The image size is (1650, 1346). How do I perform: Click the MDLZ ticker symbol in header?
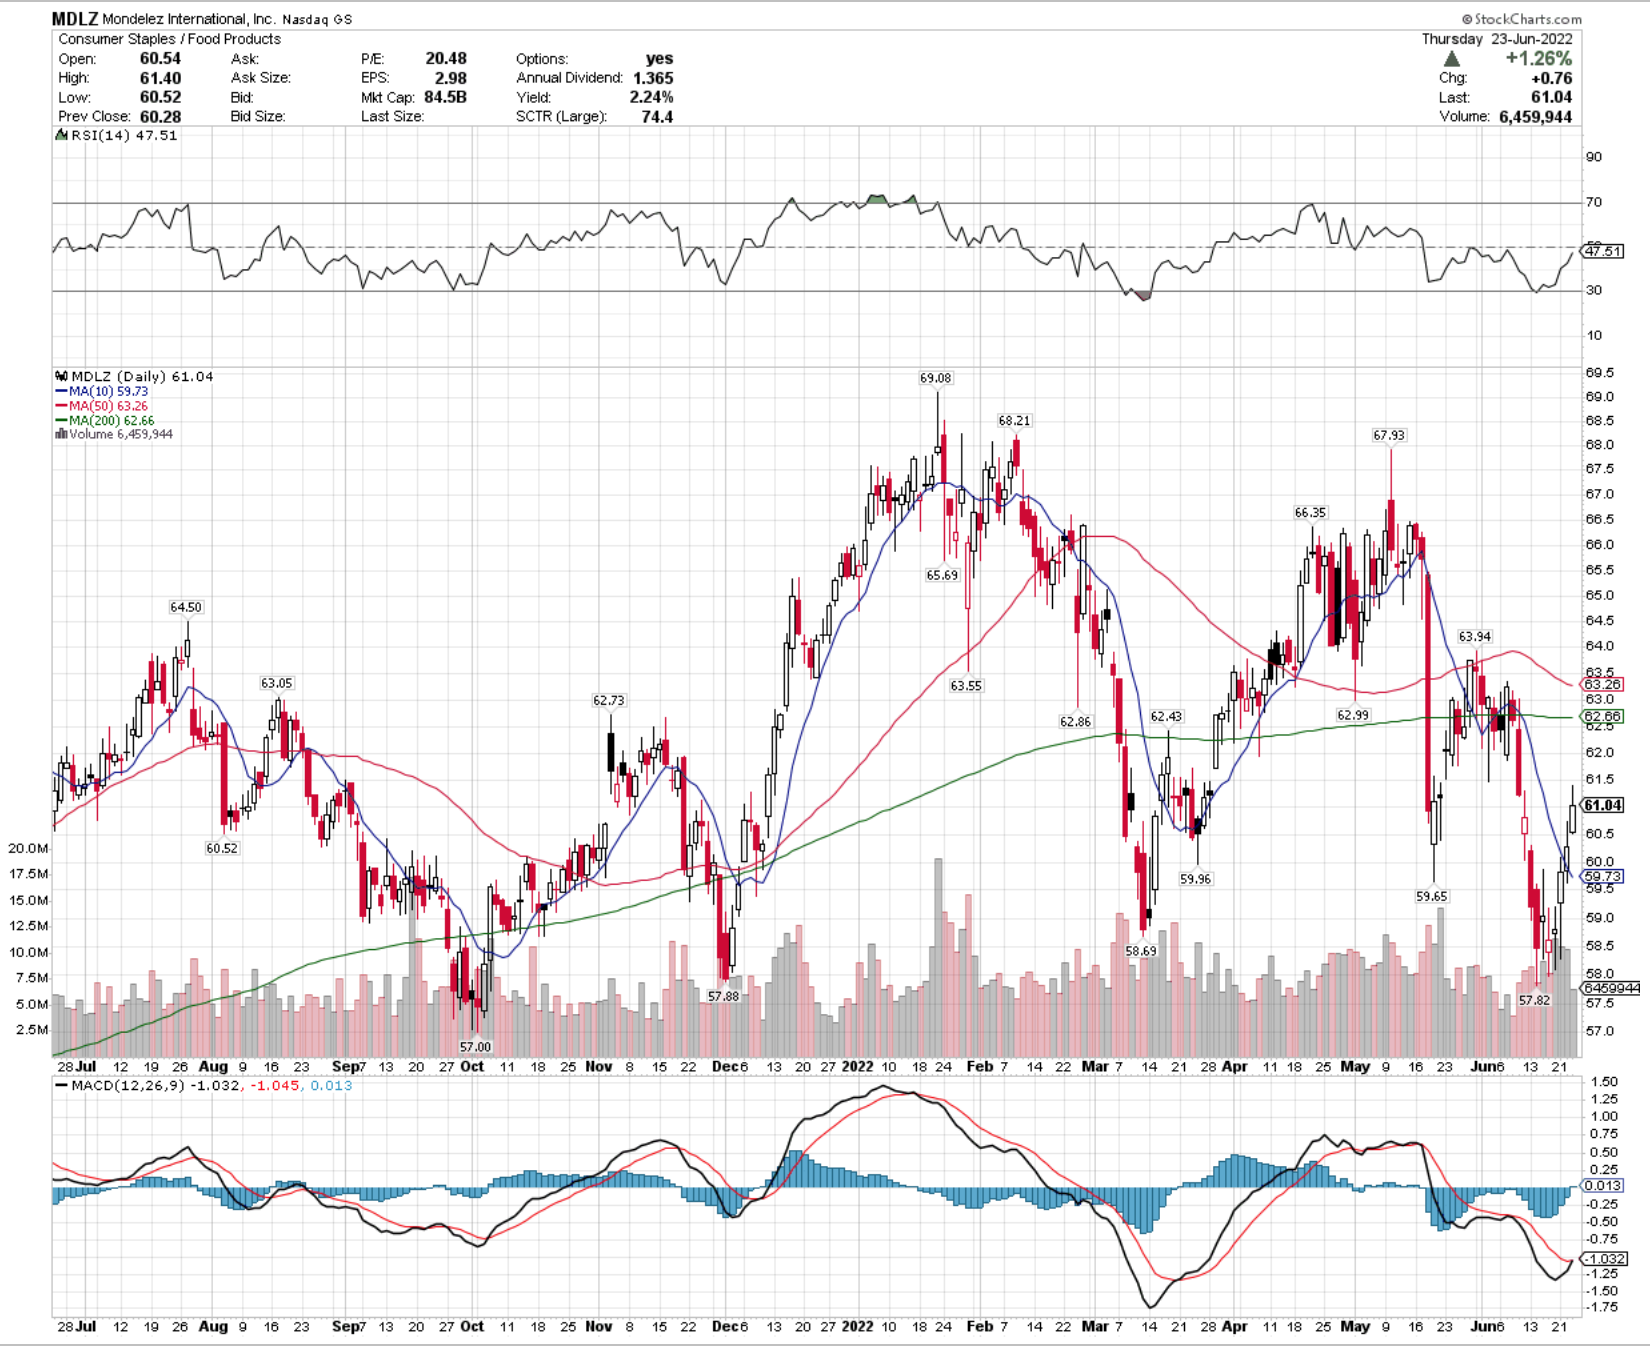click(75, 19)
